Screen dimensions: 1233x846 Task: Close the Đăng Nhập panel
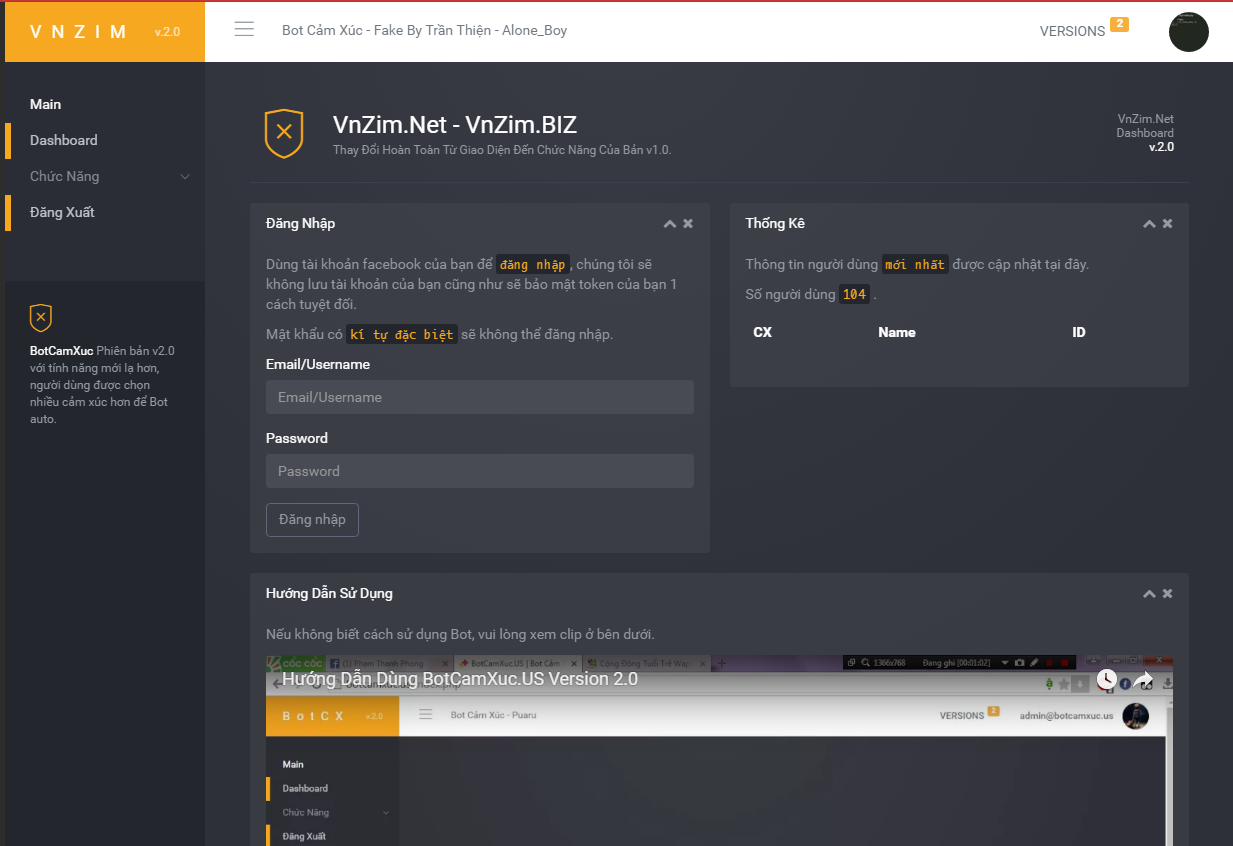[x=688, y=224]
